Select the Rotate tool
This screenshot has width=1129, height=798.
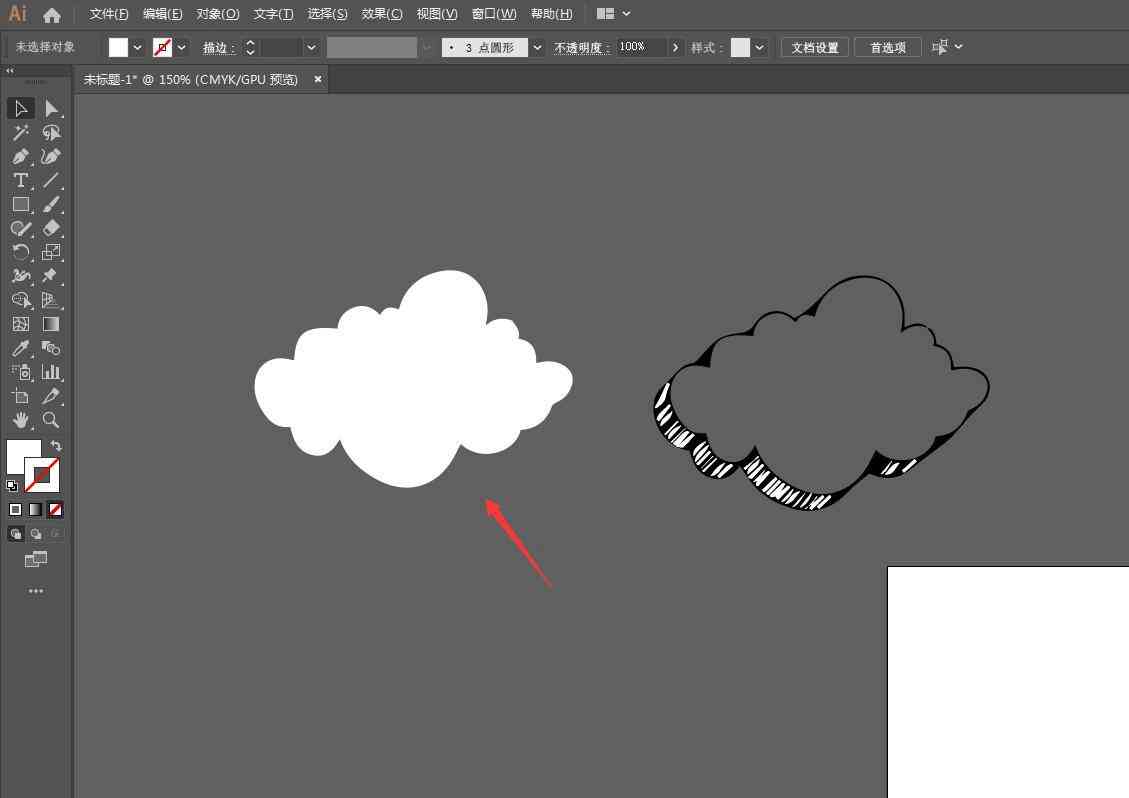[21, 252]
